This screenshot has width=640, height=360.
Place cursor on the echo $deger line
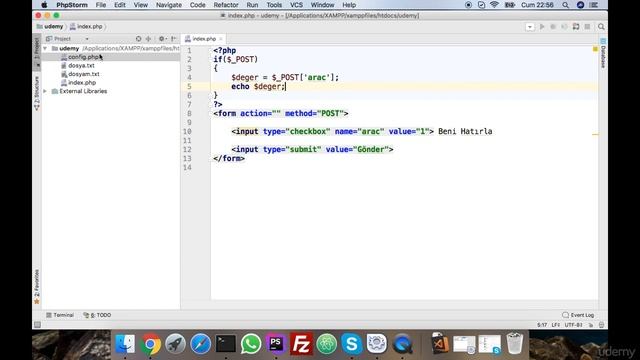[x=258, y=87]
